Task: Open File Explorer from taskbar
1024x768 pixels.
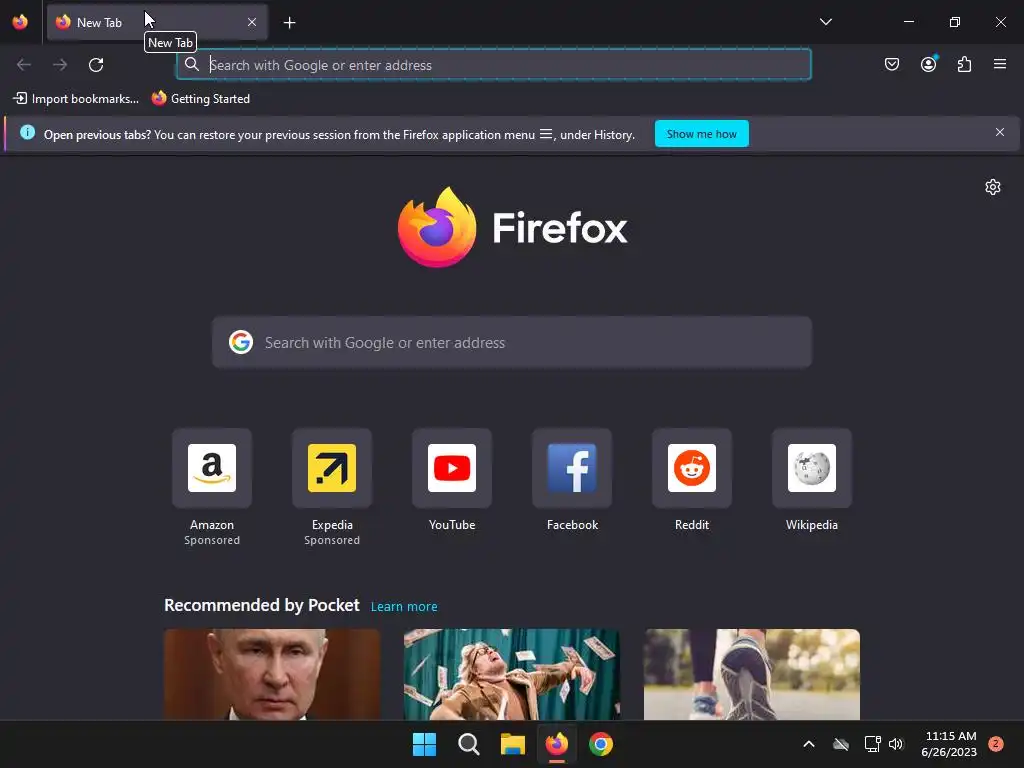Action: [x=513, y=744]
